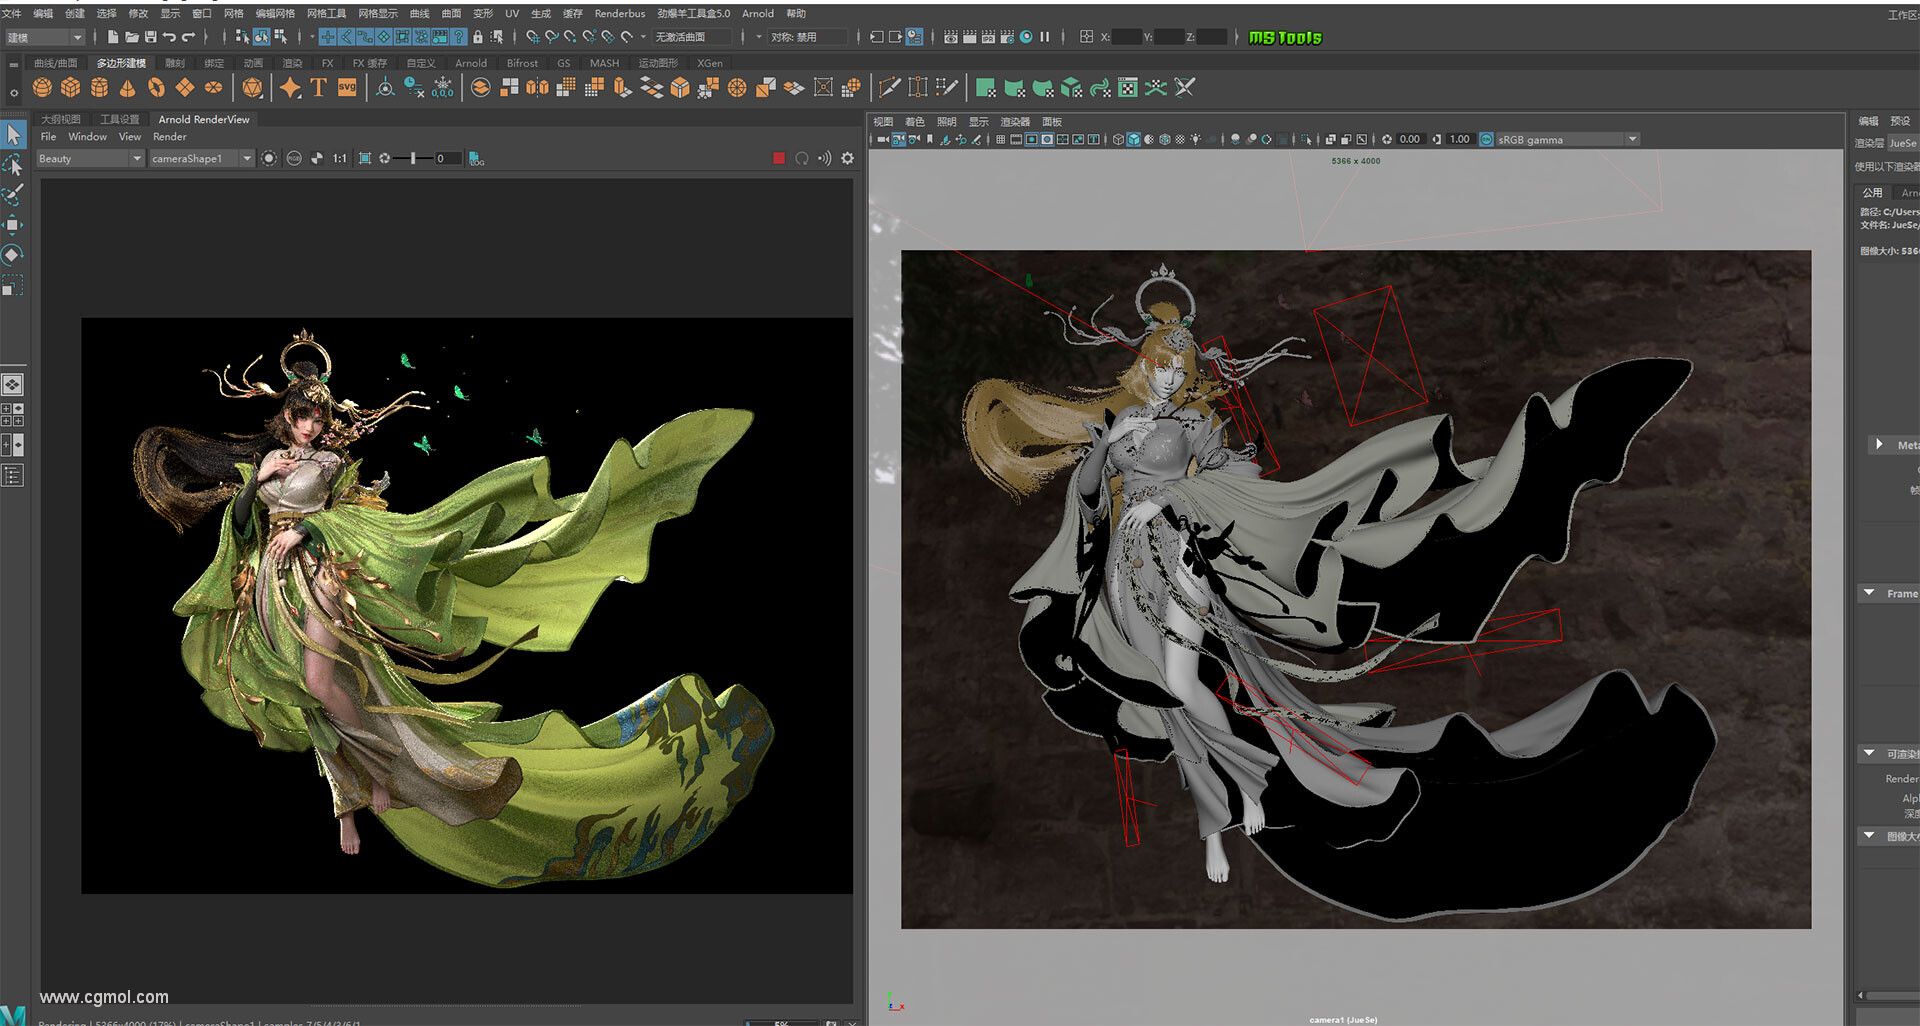This screenshot has width=1920, height=1026.
Task: Open the Beauty AOV dropdown
Action: [90, 158]
